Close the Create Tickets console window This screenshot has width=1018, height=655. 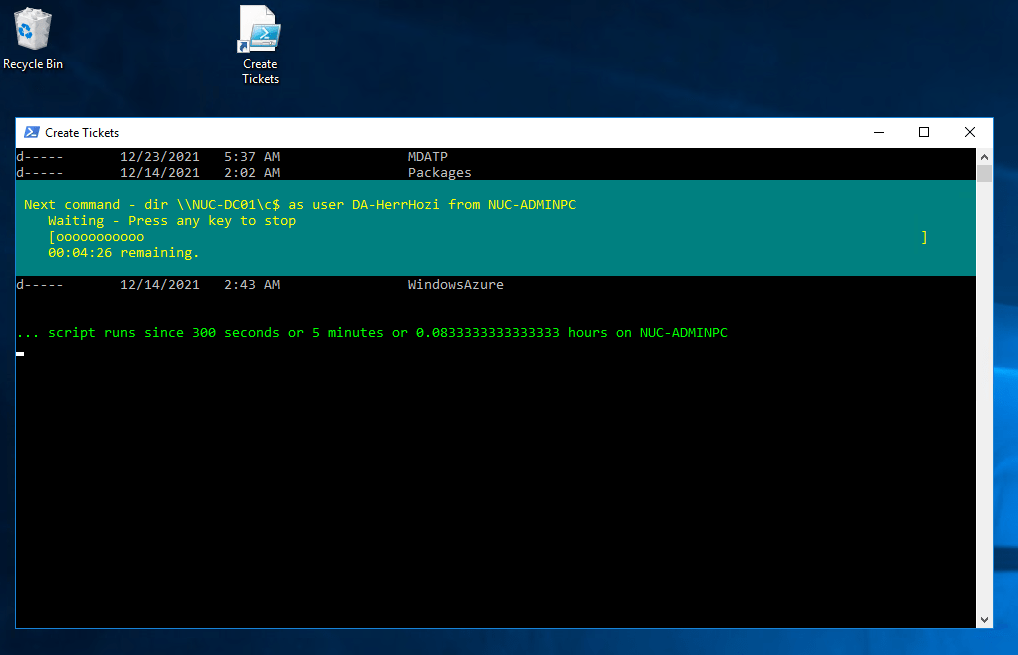[x=969, y=132]
